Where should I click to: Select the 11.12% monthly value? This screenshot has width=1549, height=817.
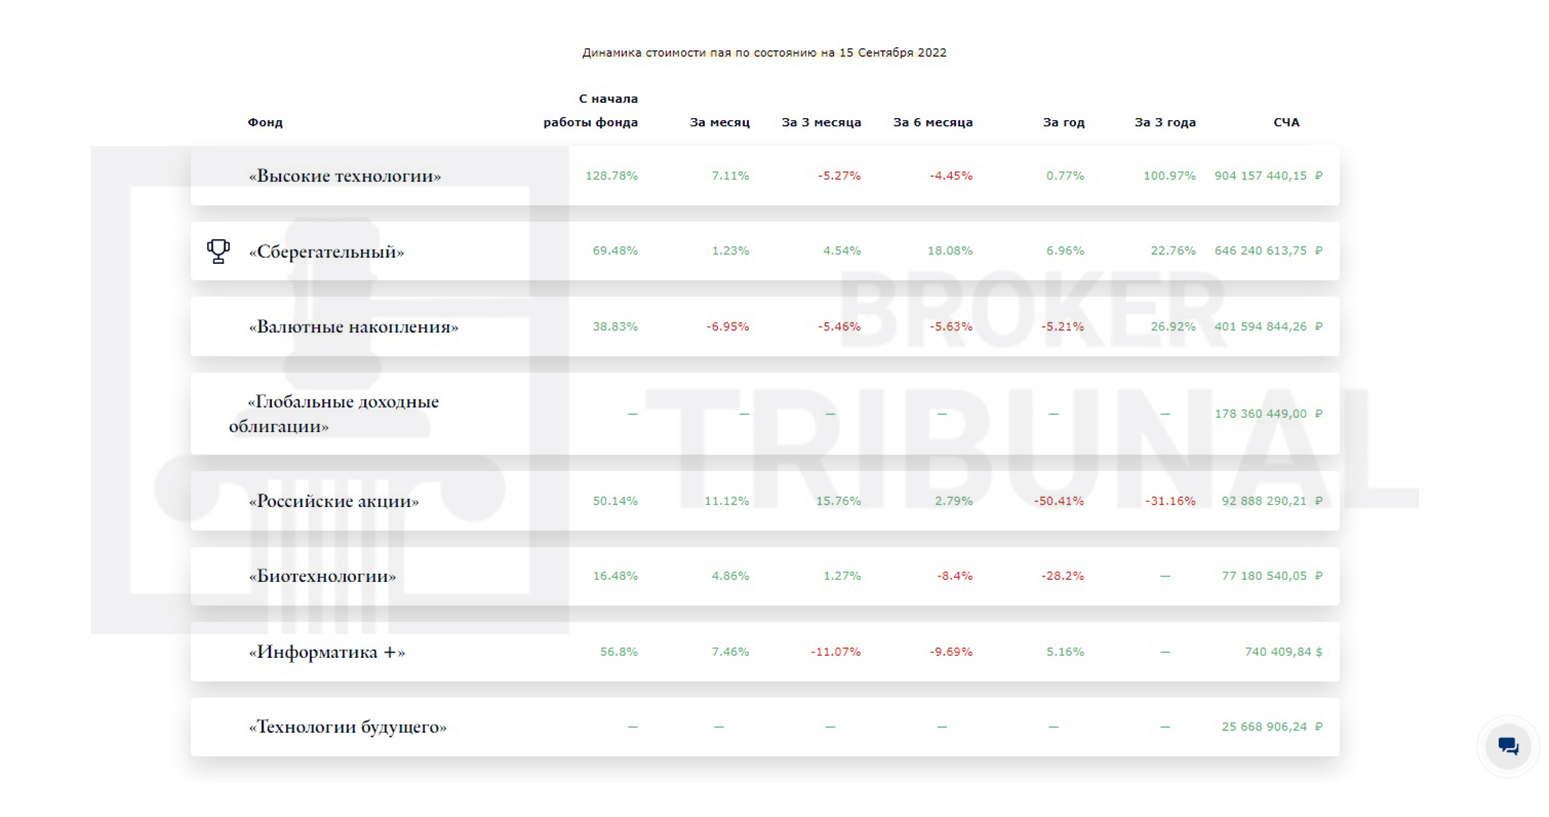point(726,501)
